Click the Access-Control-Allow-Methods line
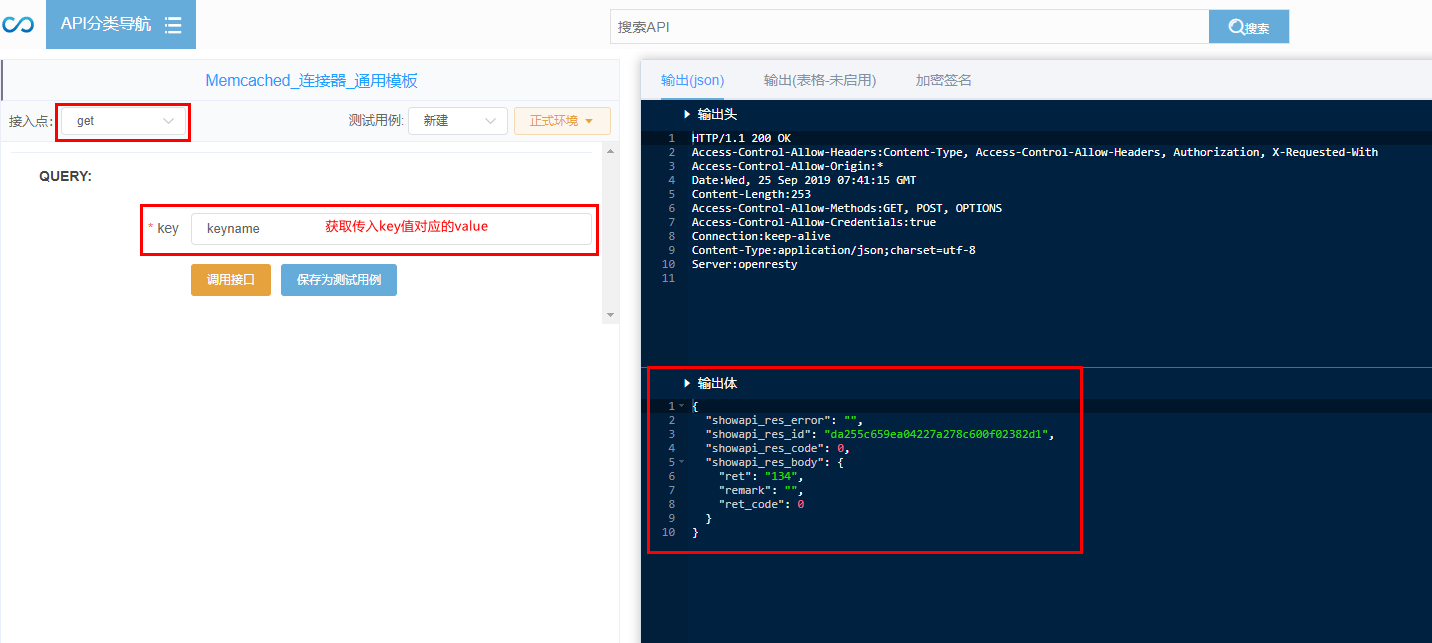Screen dimensions: 1432x643 click(x=846, y=208)
